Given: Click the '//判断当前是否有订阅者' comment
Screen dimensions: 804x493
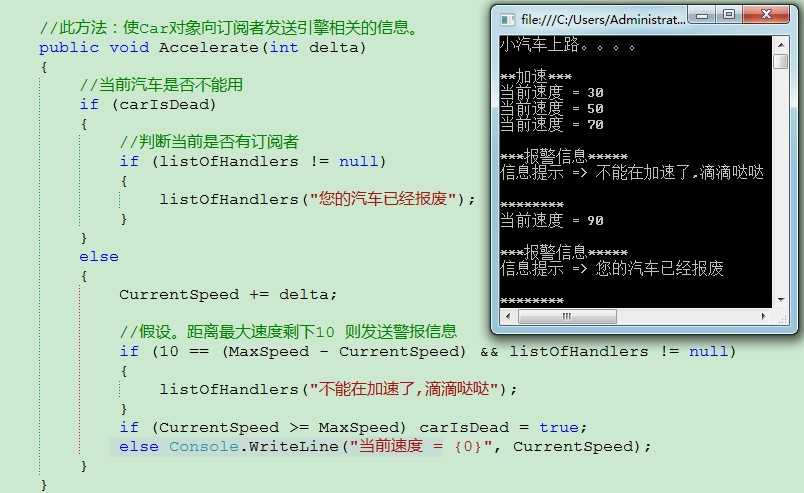Looking at the screenshot, I should click(x=209, y=142).
